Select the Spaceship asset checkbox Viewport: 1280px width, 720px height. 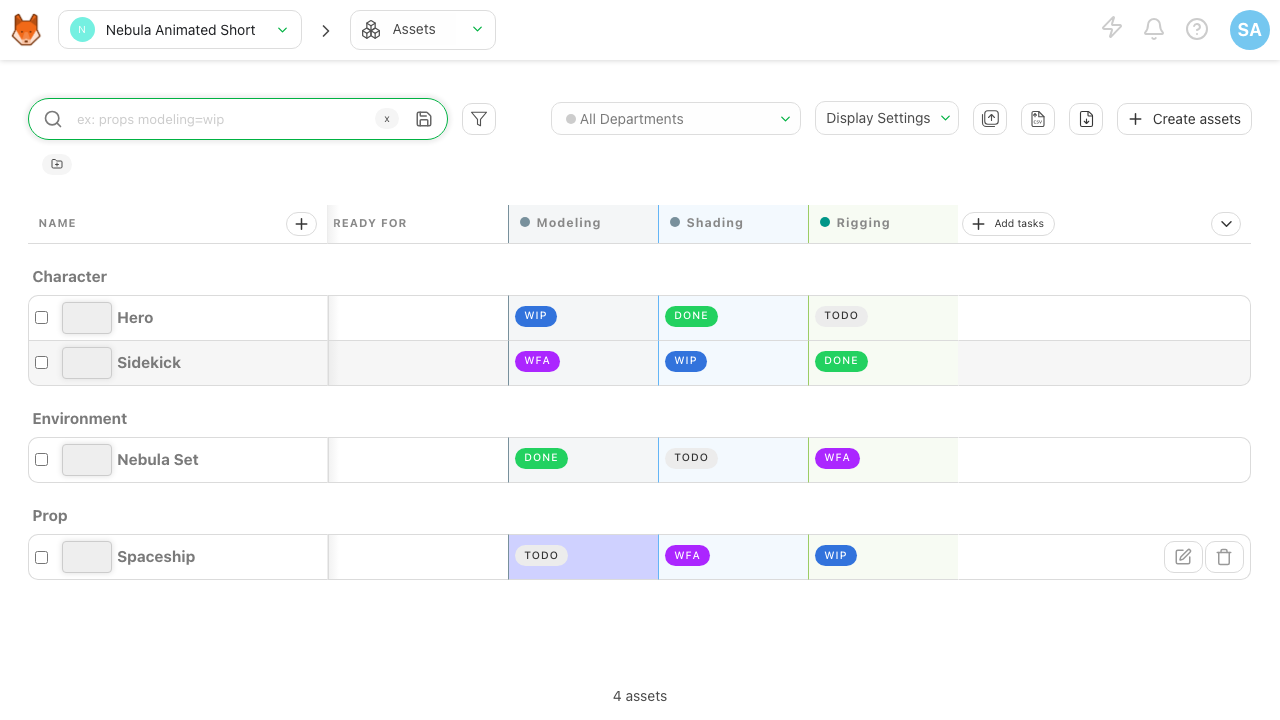point(42,557)
